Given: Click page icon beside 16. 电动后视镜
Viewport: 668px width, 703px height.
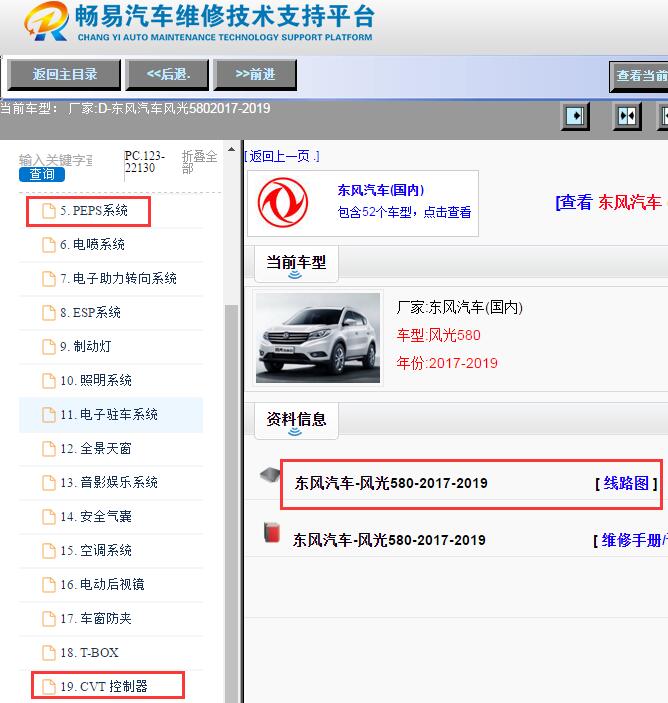Looking at the screenshot, I should click(48, 585).
